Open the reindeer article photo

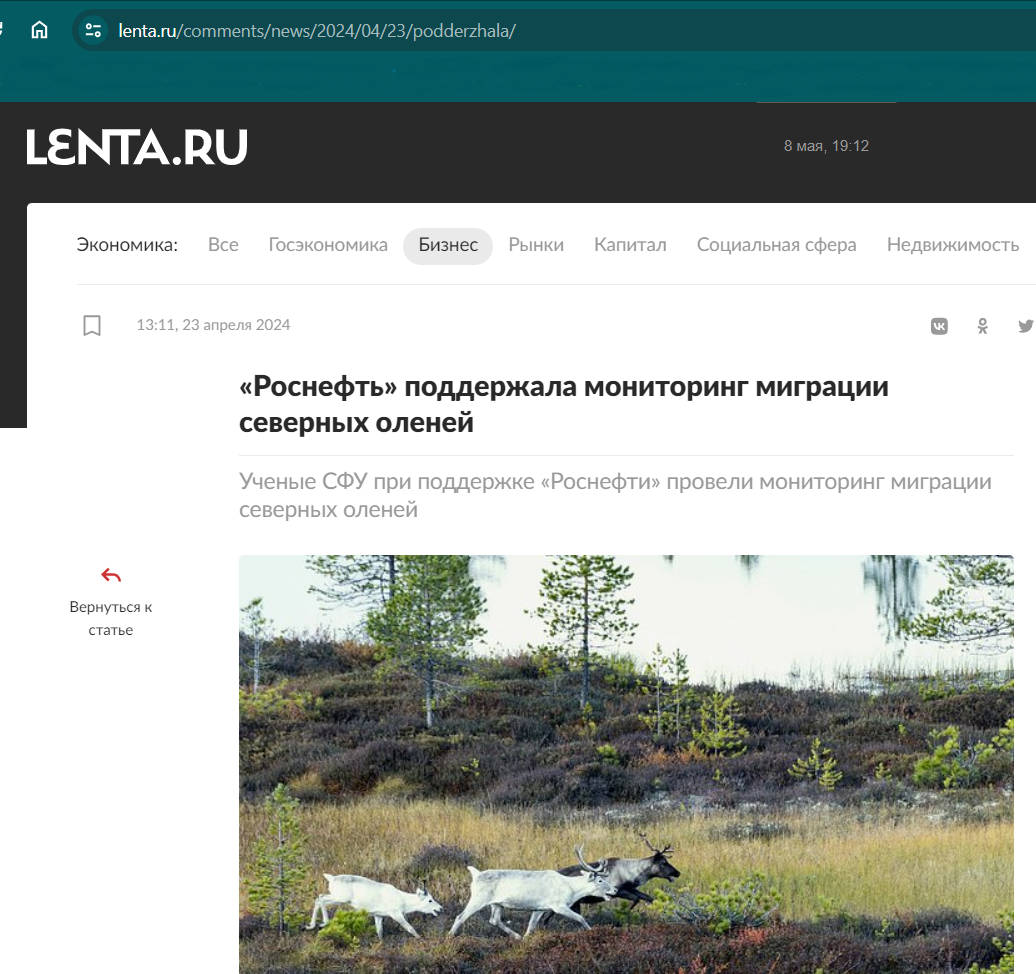(x=626, y=764)
